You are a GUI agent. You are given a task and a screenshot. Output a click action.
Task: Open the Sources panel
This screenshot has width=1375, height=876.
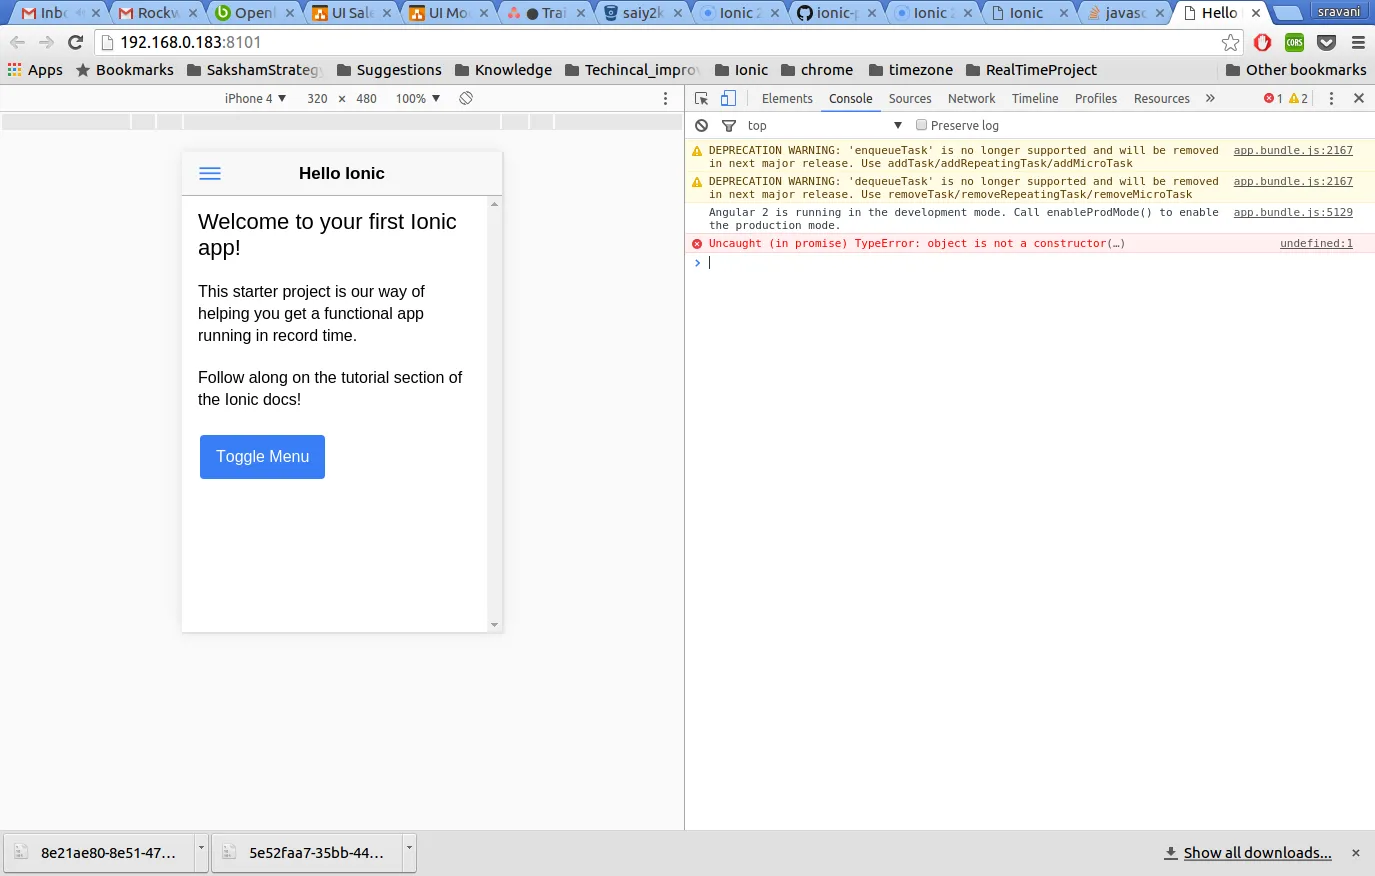coord(910,98)
